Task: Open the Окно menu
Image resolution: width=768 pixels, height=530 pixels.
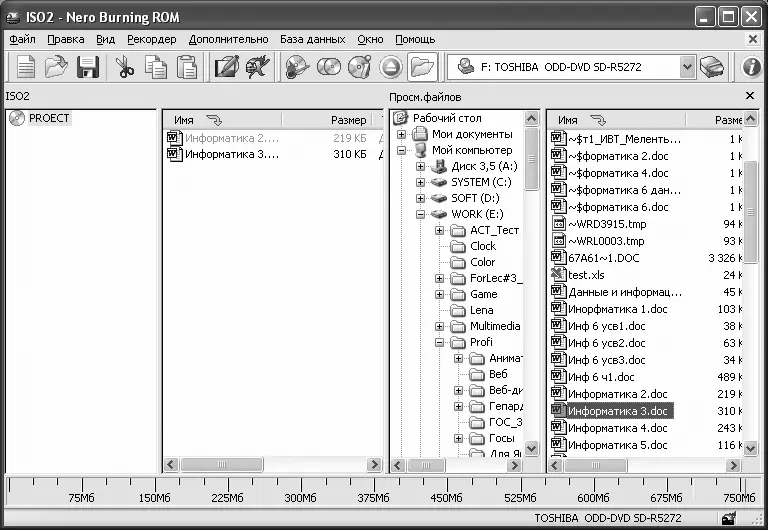Action: 370,39
